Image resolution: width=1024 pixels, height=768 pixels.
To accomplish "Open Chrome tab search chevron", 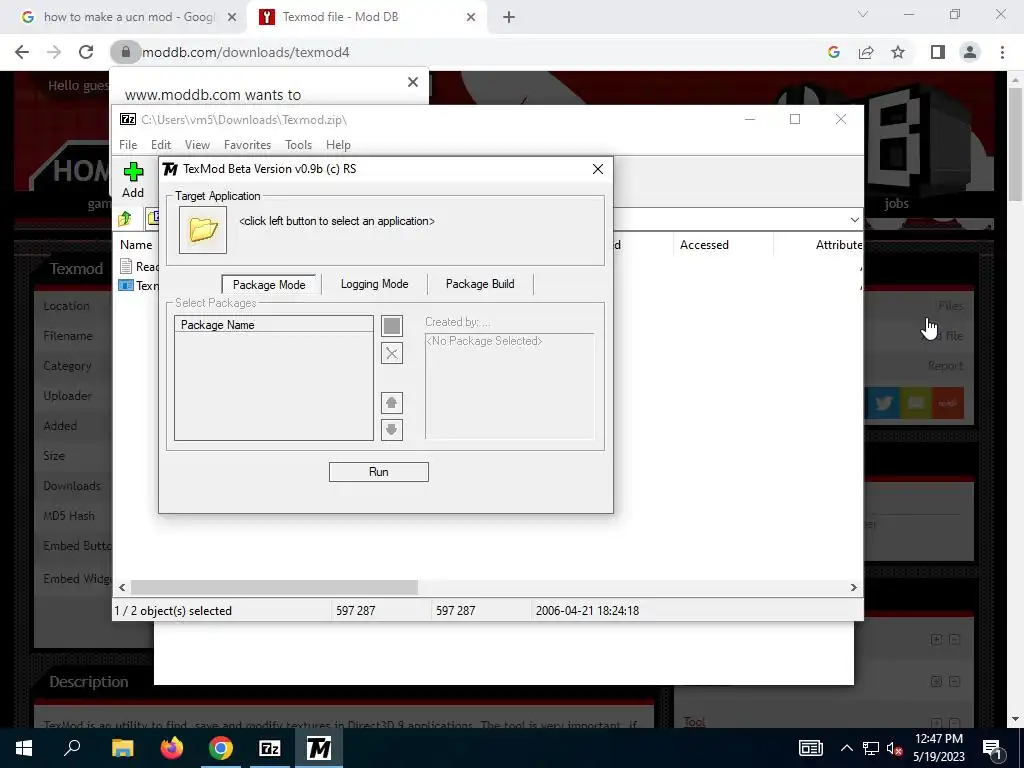I will tap(863, 14).
